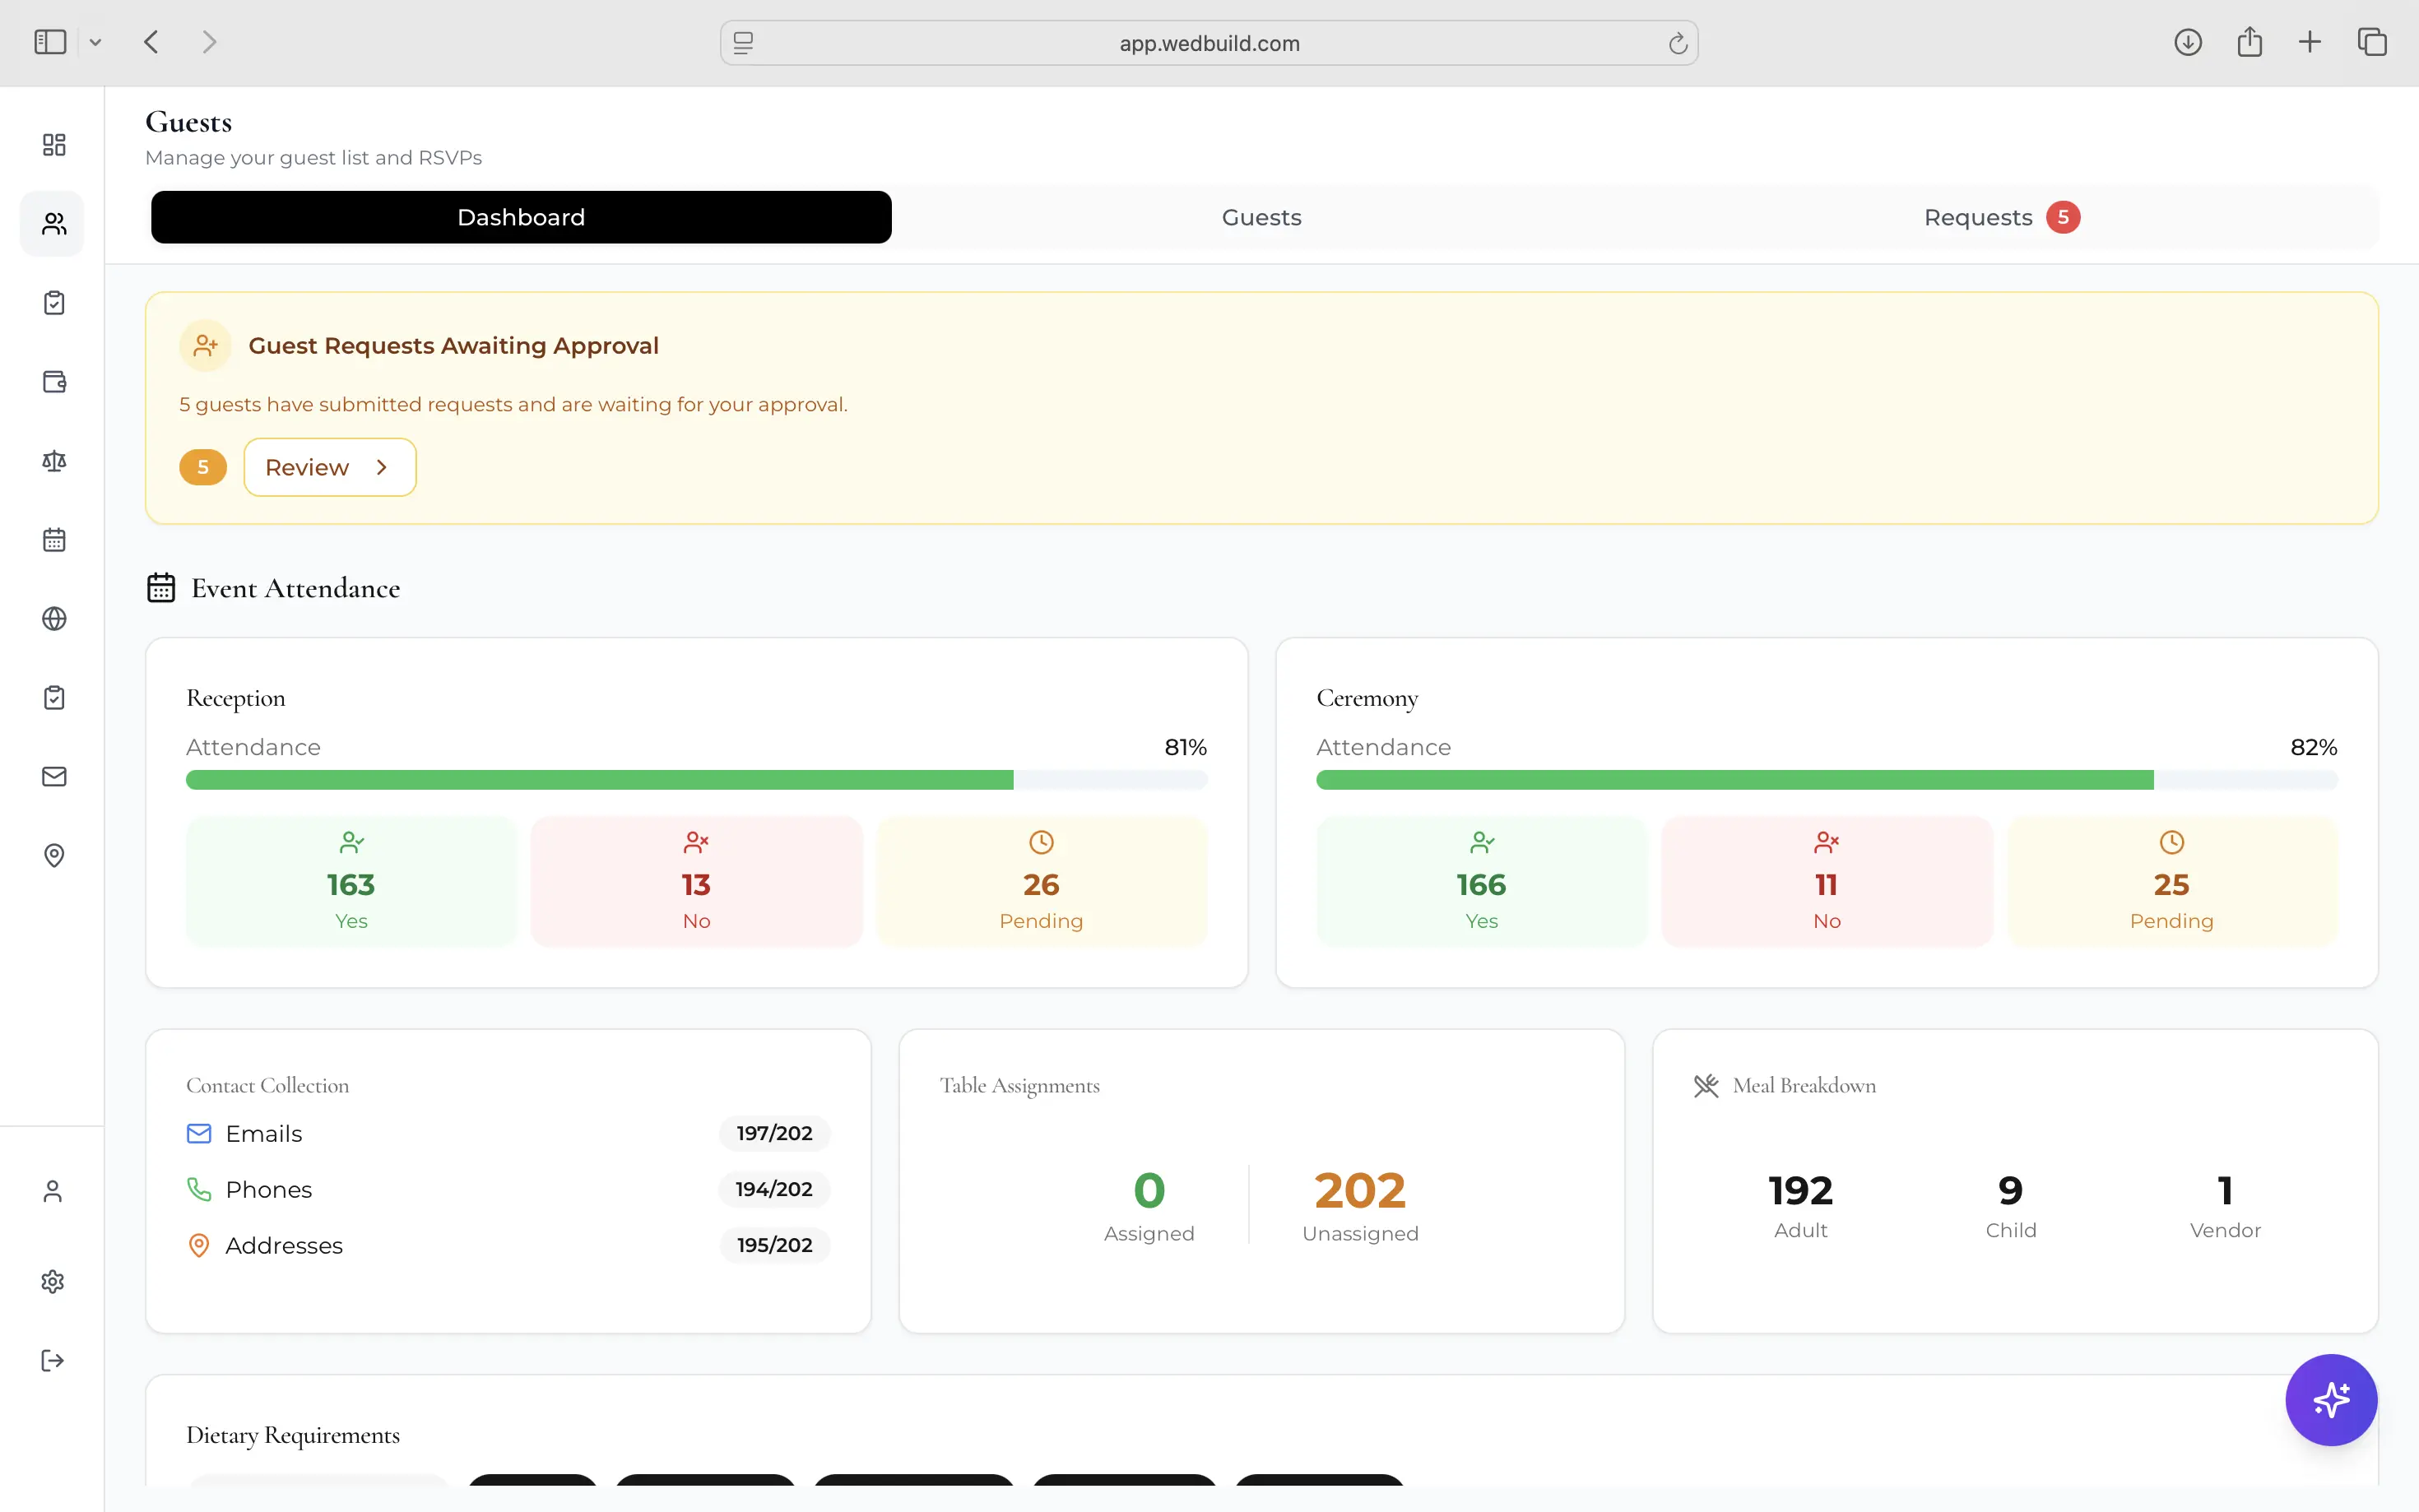Click the Table Assignments heading
2419x1512 pixels.
click(1019, 1086)
